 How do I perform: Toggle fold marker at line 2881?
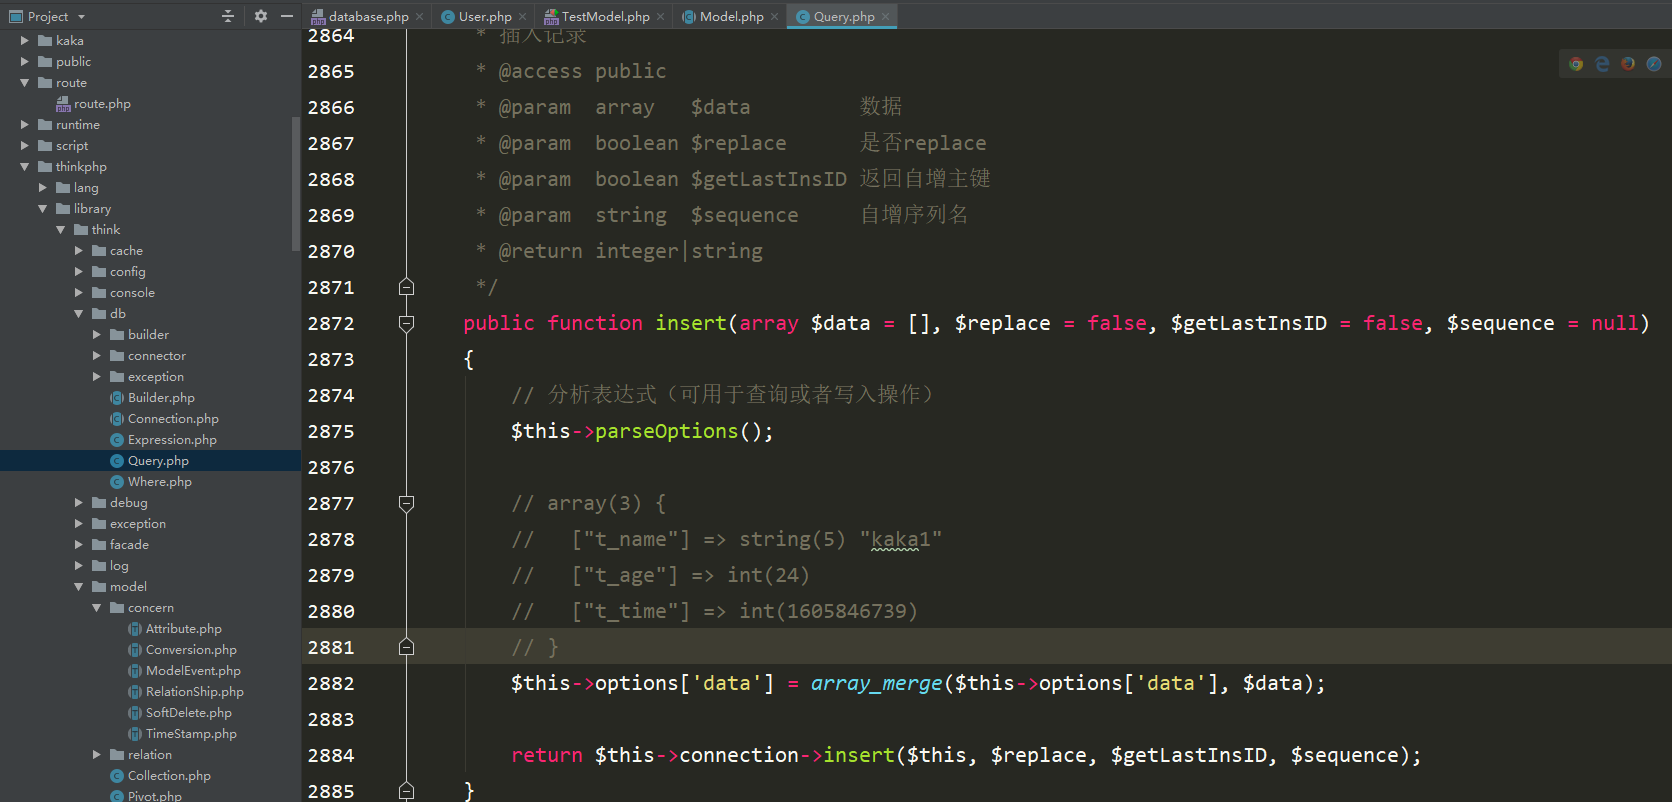coord(406,647)
